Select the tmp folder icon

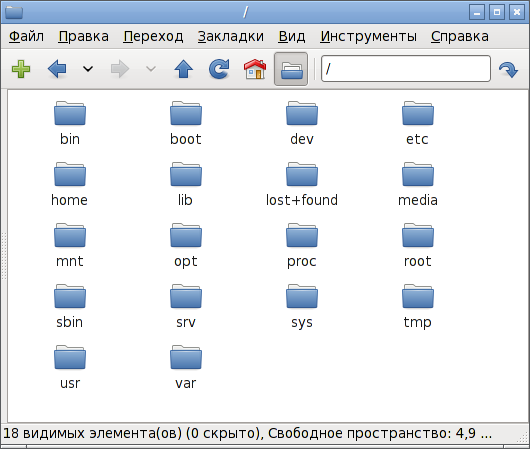pyautogui.click(x=418, y=297)
